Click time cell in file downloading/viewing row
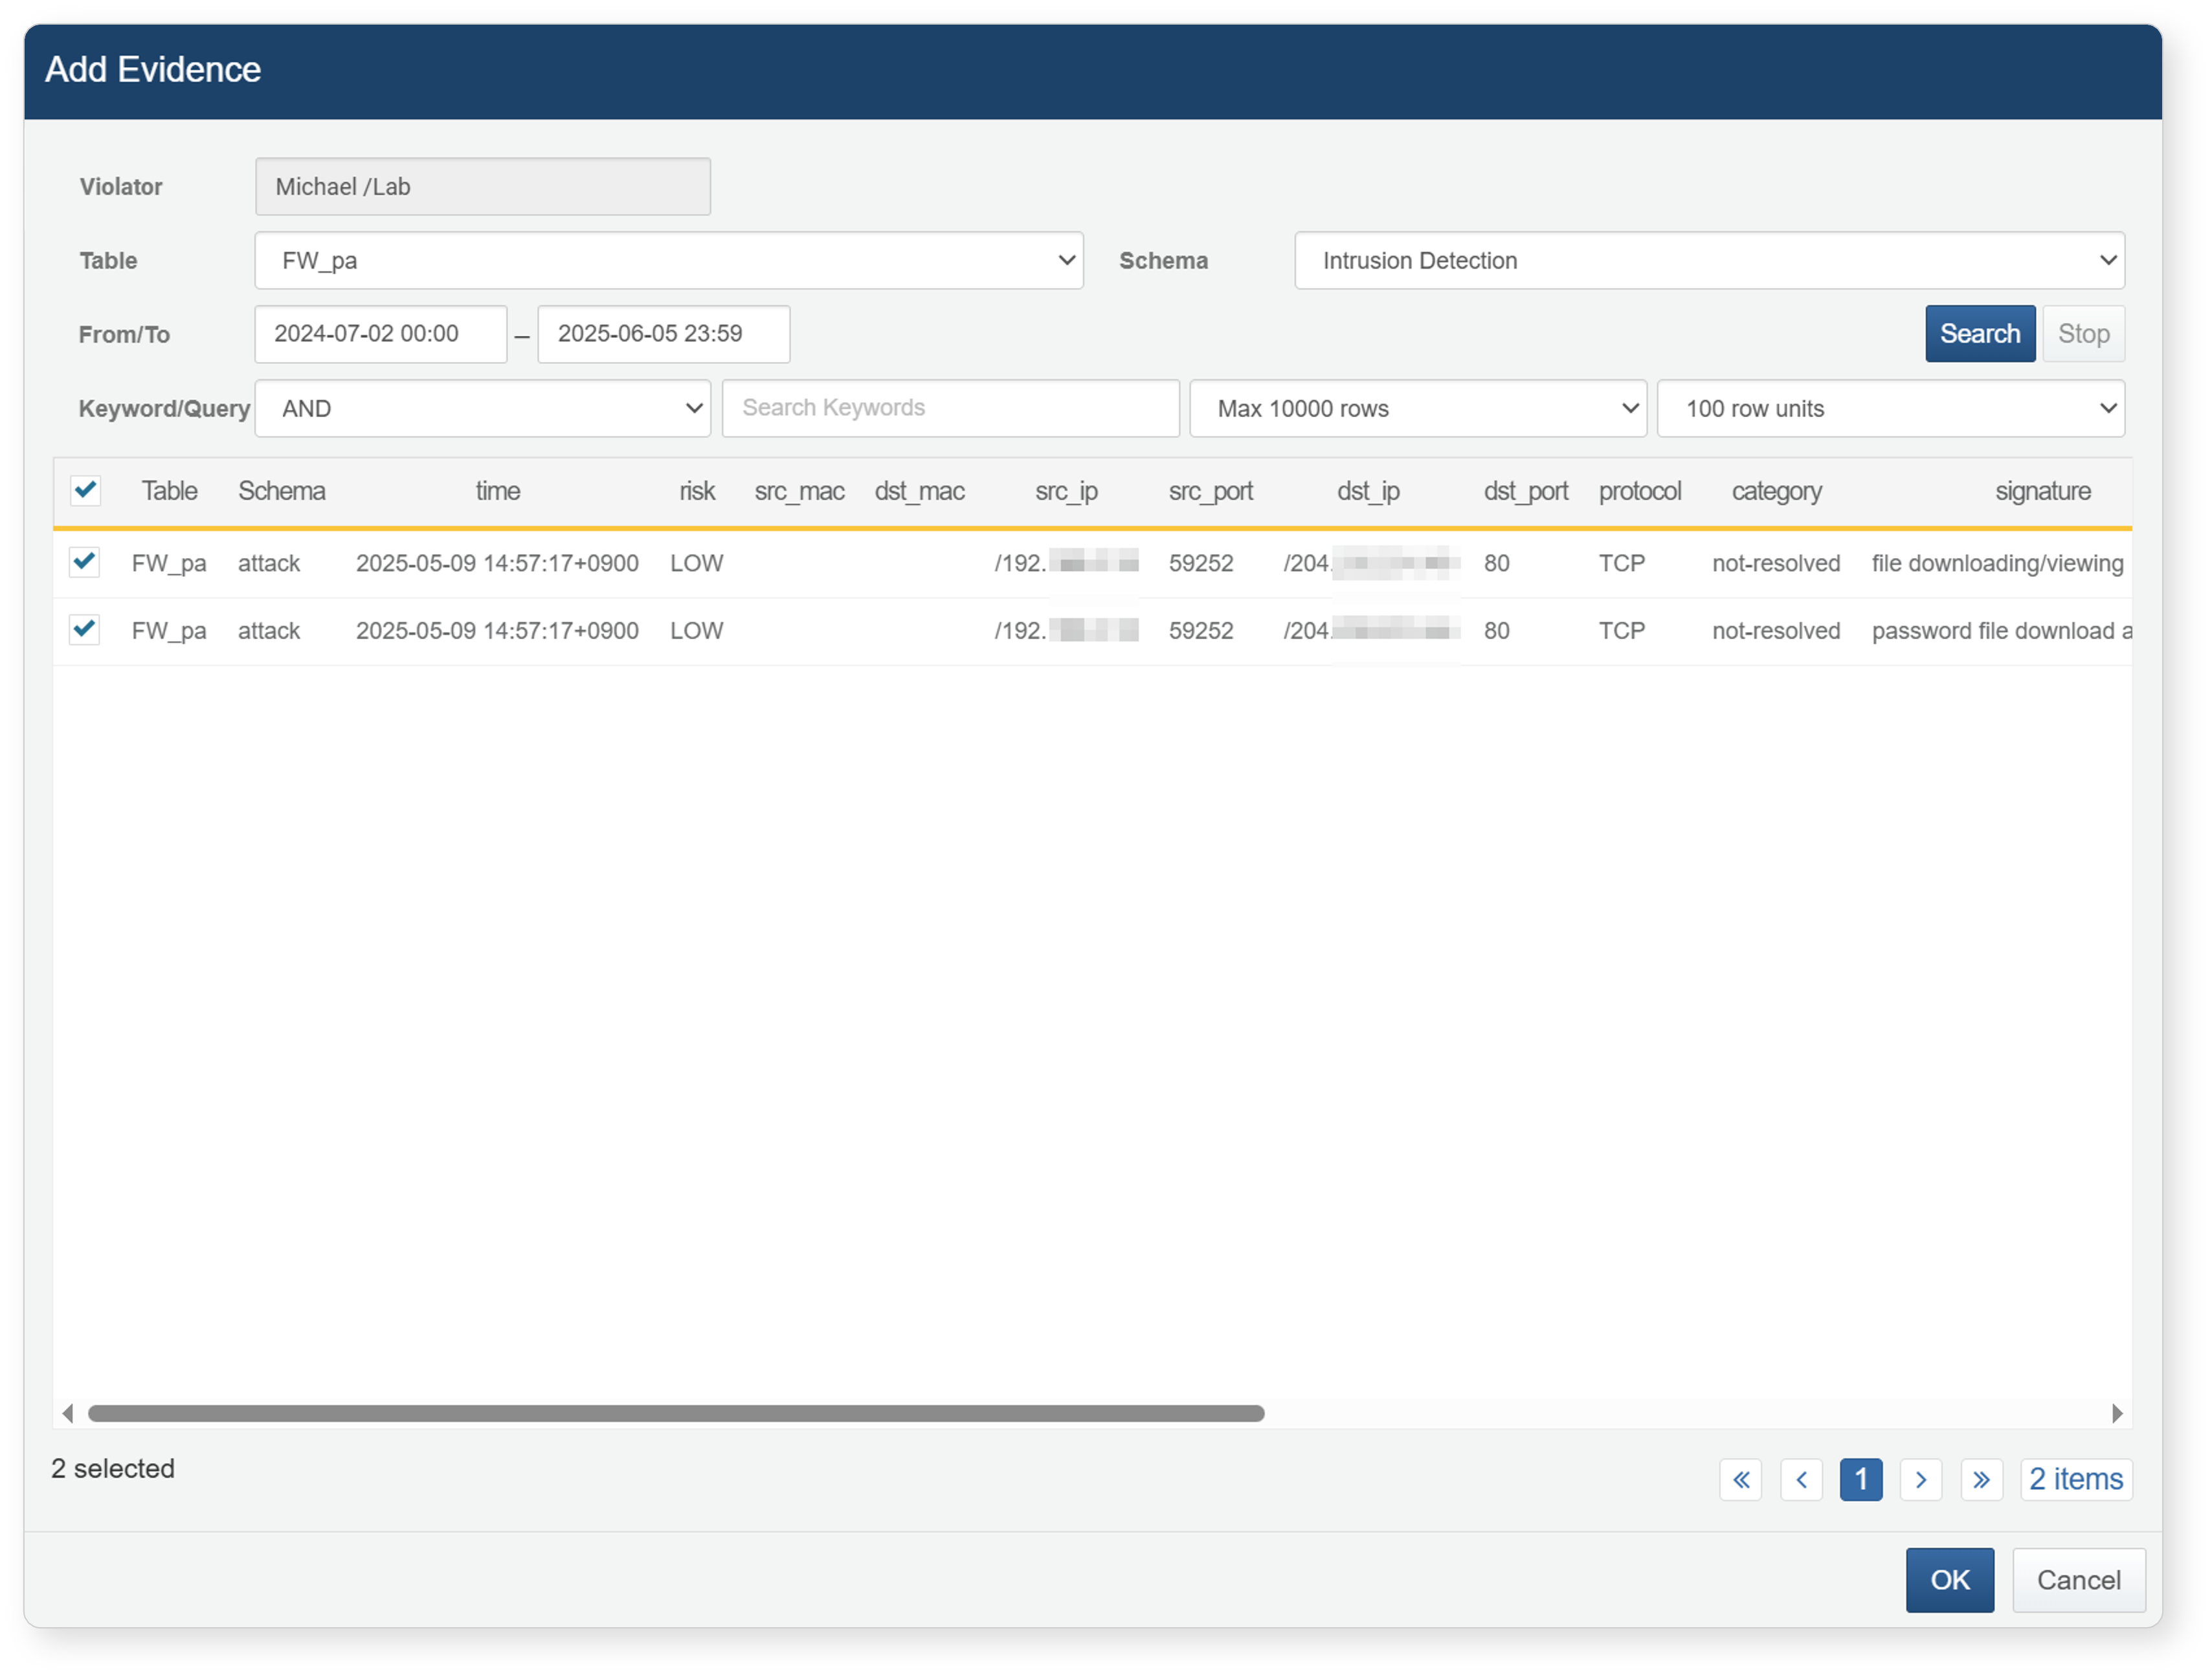The image size is (2212, 1677). coord(497,563)
